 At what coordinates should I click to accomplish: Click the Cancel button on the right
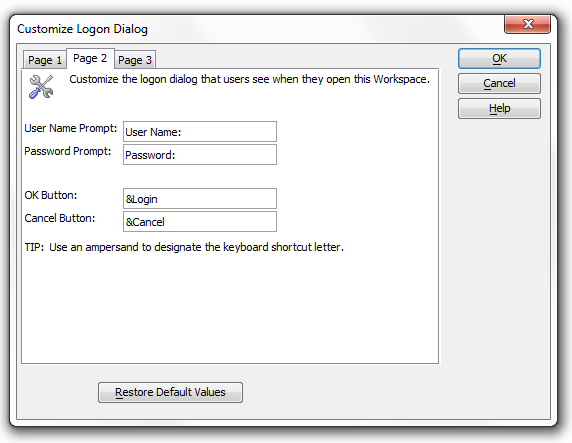tap(499, 84)
